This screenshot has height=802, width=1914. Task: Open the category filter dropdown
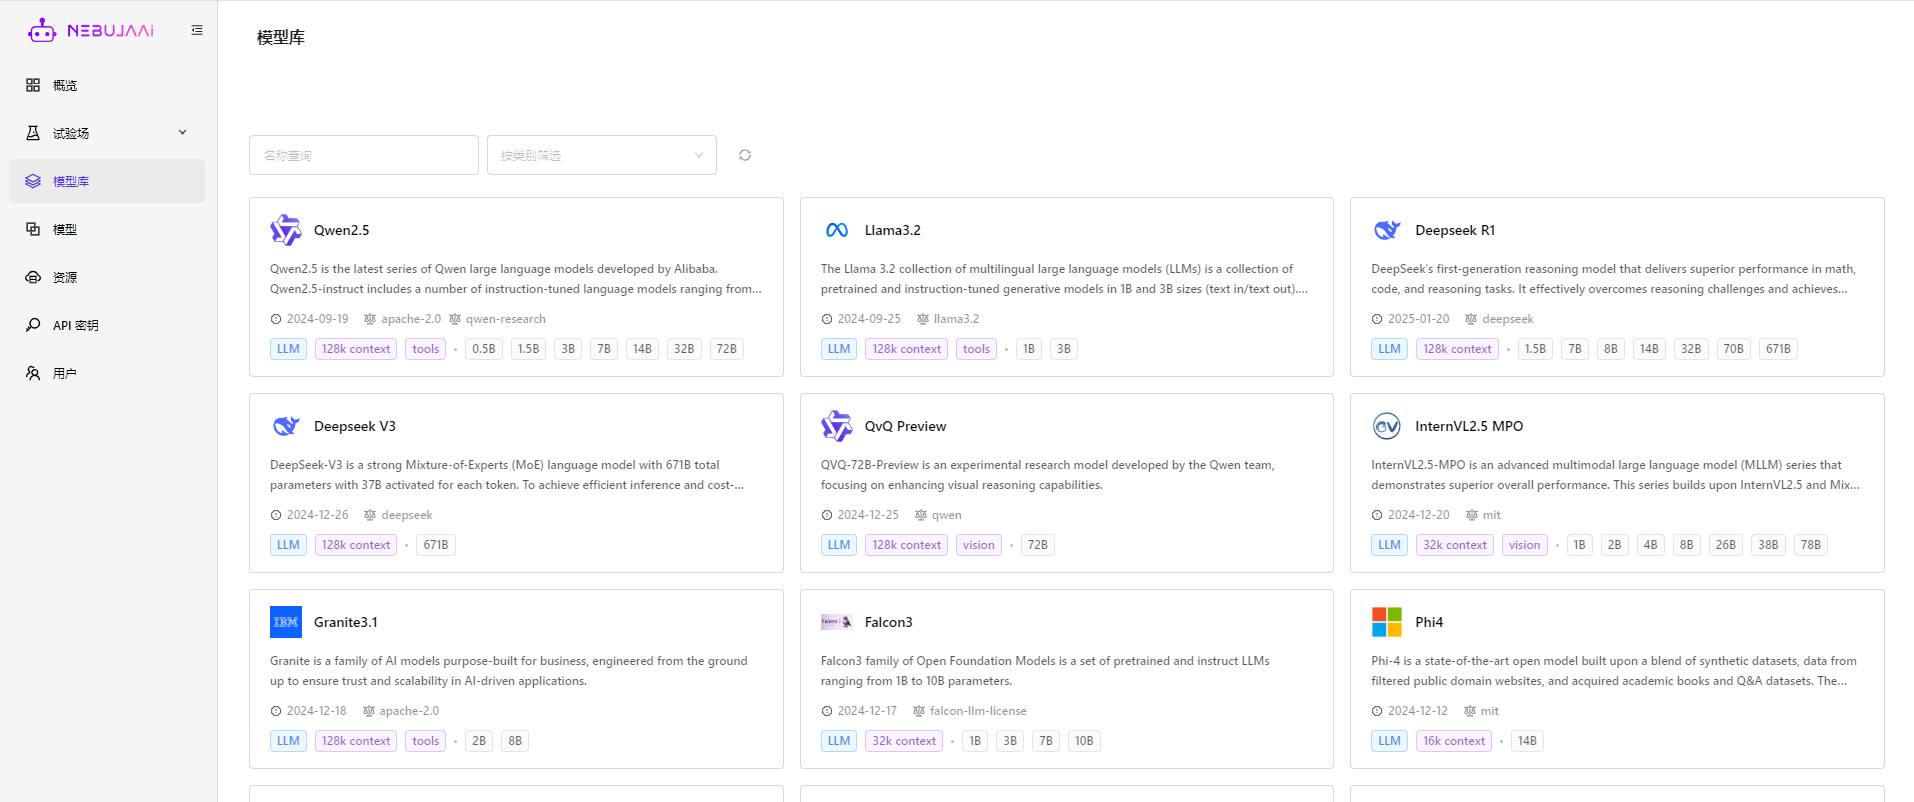tap(590, 155)
